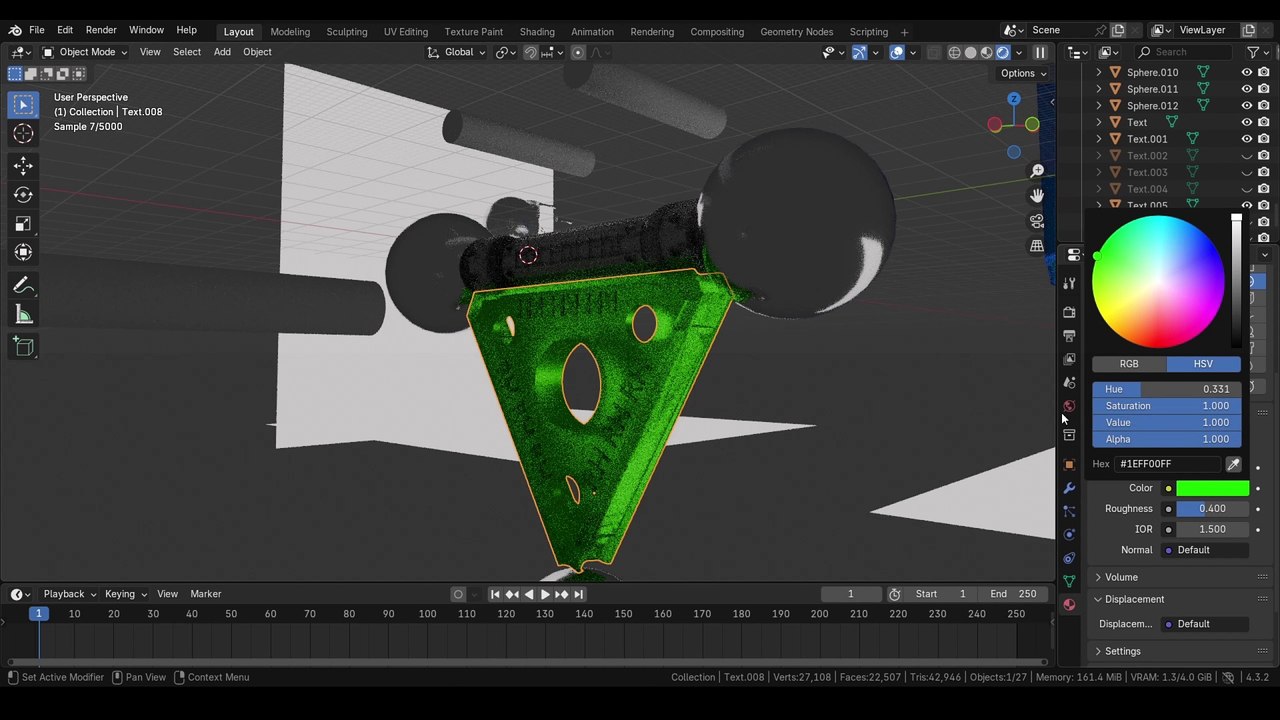Select the Select Box tool
Screen dimensions: 1280x720
[x=24, y=105]
